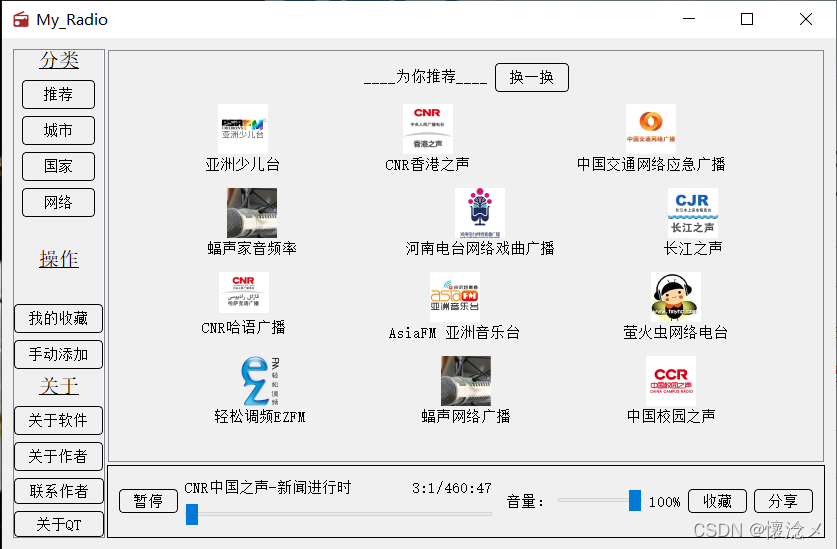Click the 蝠声网络广播 station name
Image resolution: width=837 pixels, height=549 pixels.
tap(465, 416)
